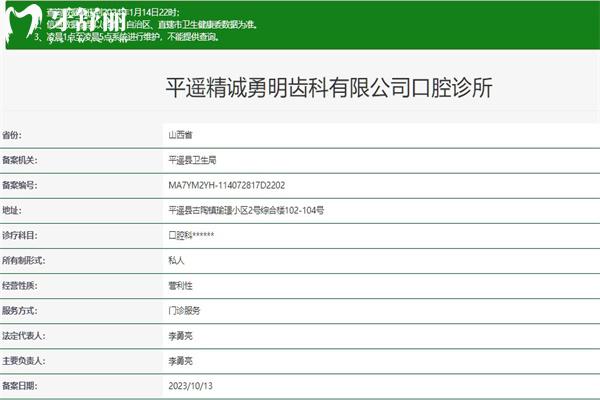Click the banner notice about 凌晨1点至凌晨5点 maintenance
Viewport: 600px width, 400px height.
click(127, 37)
